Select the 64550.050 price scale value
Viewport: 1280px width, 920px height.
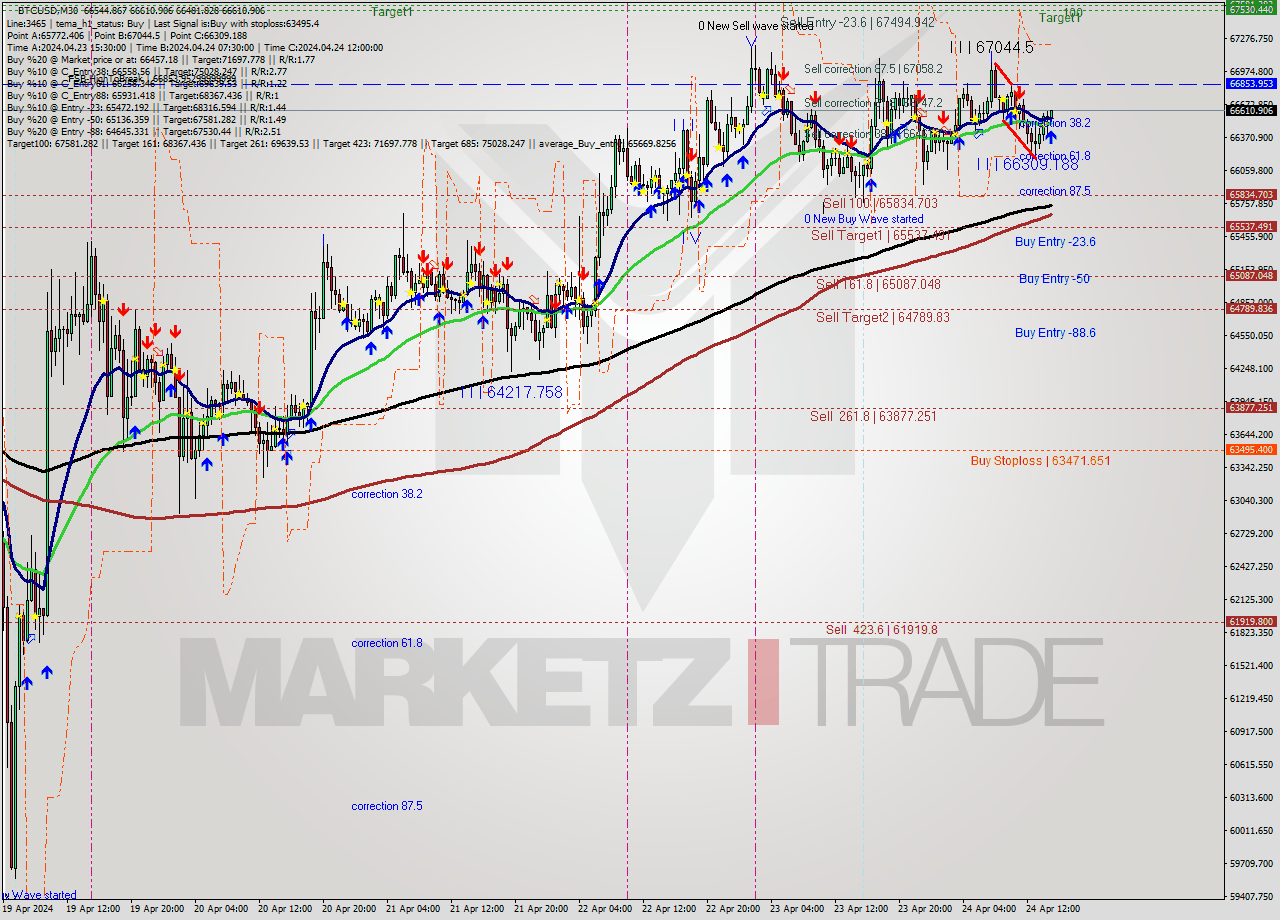click(x=1251, y=335)
